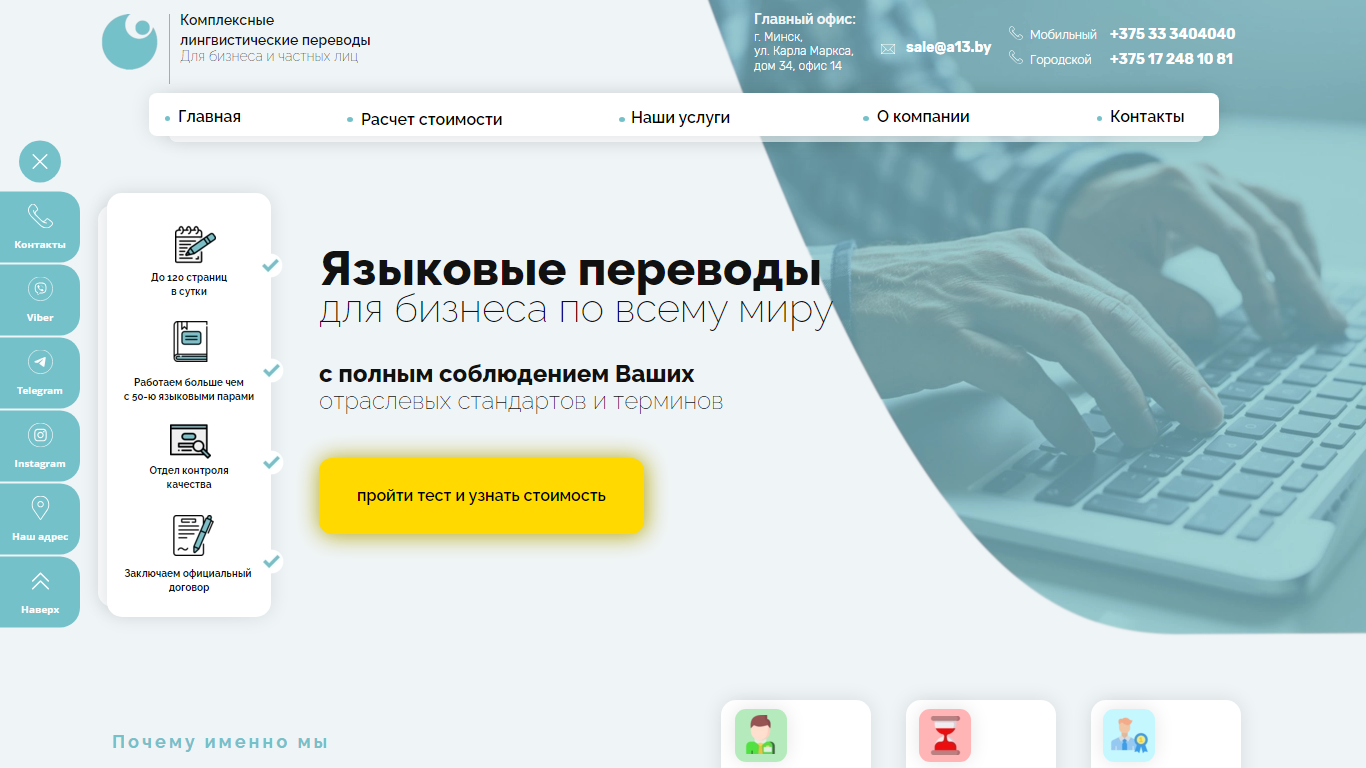Click the До 120 страниц в сутки caption

click(x=189, y=284)
